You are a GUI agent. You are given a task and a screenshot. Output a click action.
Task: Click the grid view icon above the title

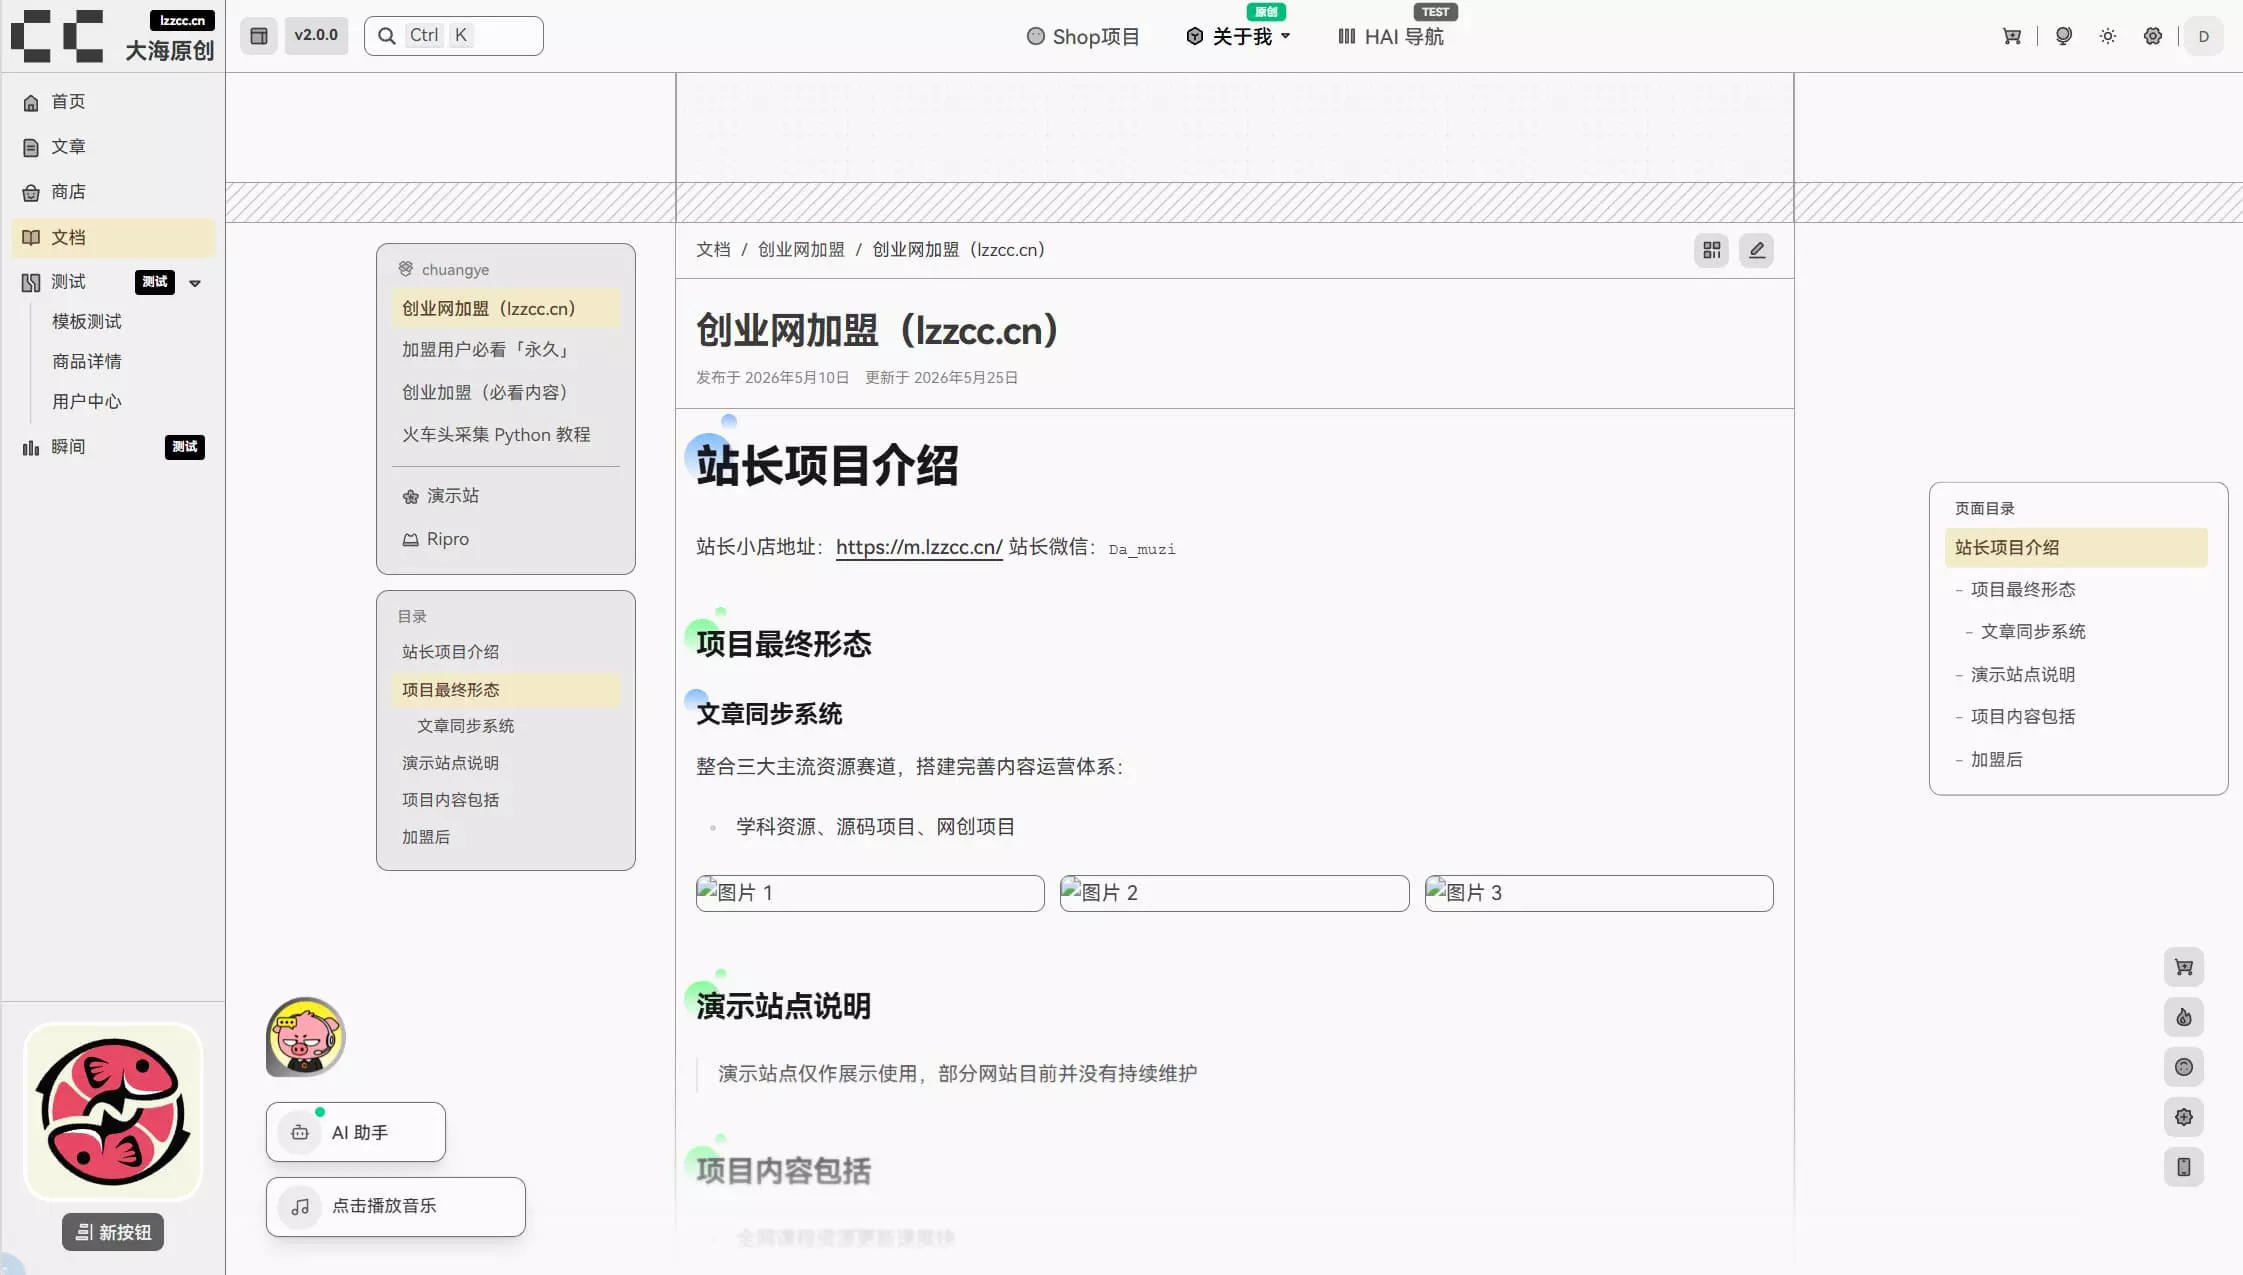(x=1712, y=250)
